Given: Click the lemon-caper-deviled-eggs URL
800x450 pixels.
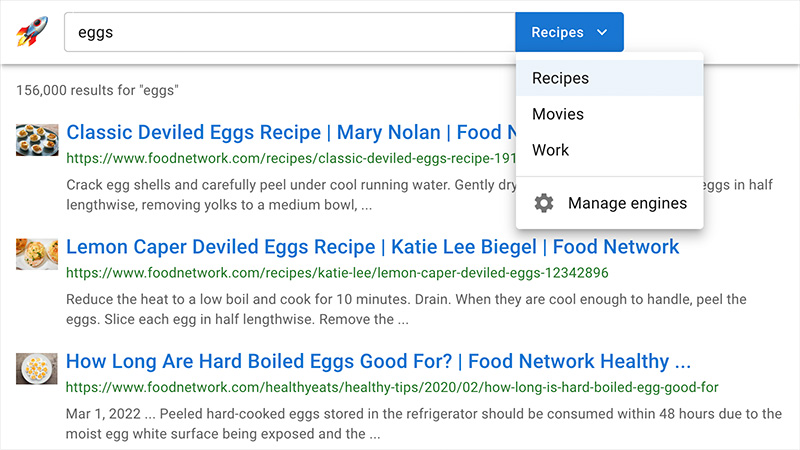Looking at the screenshot, I should click(x=337, y=273).
